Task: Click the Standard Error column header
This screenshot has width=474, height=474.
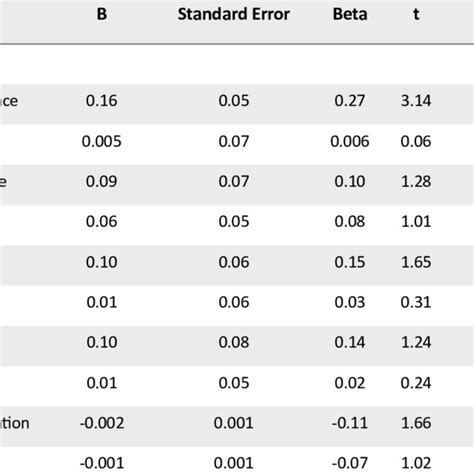Action: pyautogui.click(x=234, y=14)
